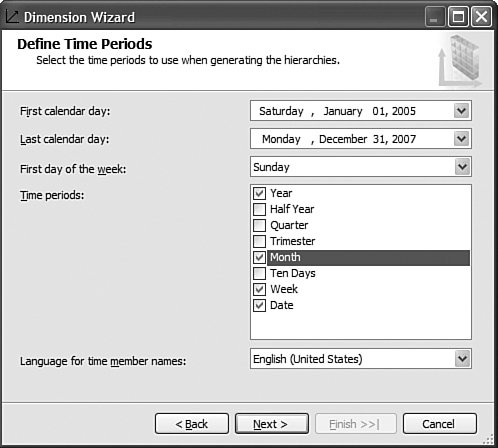The height and width of the screenshot is (448, 498).
Task: Maximize the Dimension Wizard window
Action: 458,16
